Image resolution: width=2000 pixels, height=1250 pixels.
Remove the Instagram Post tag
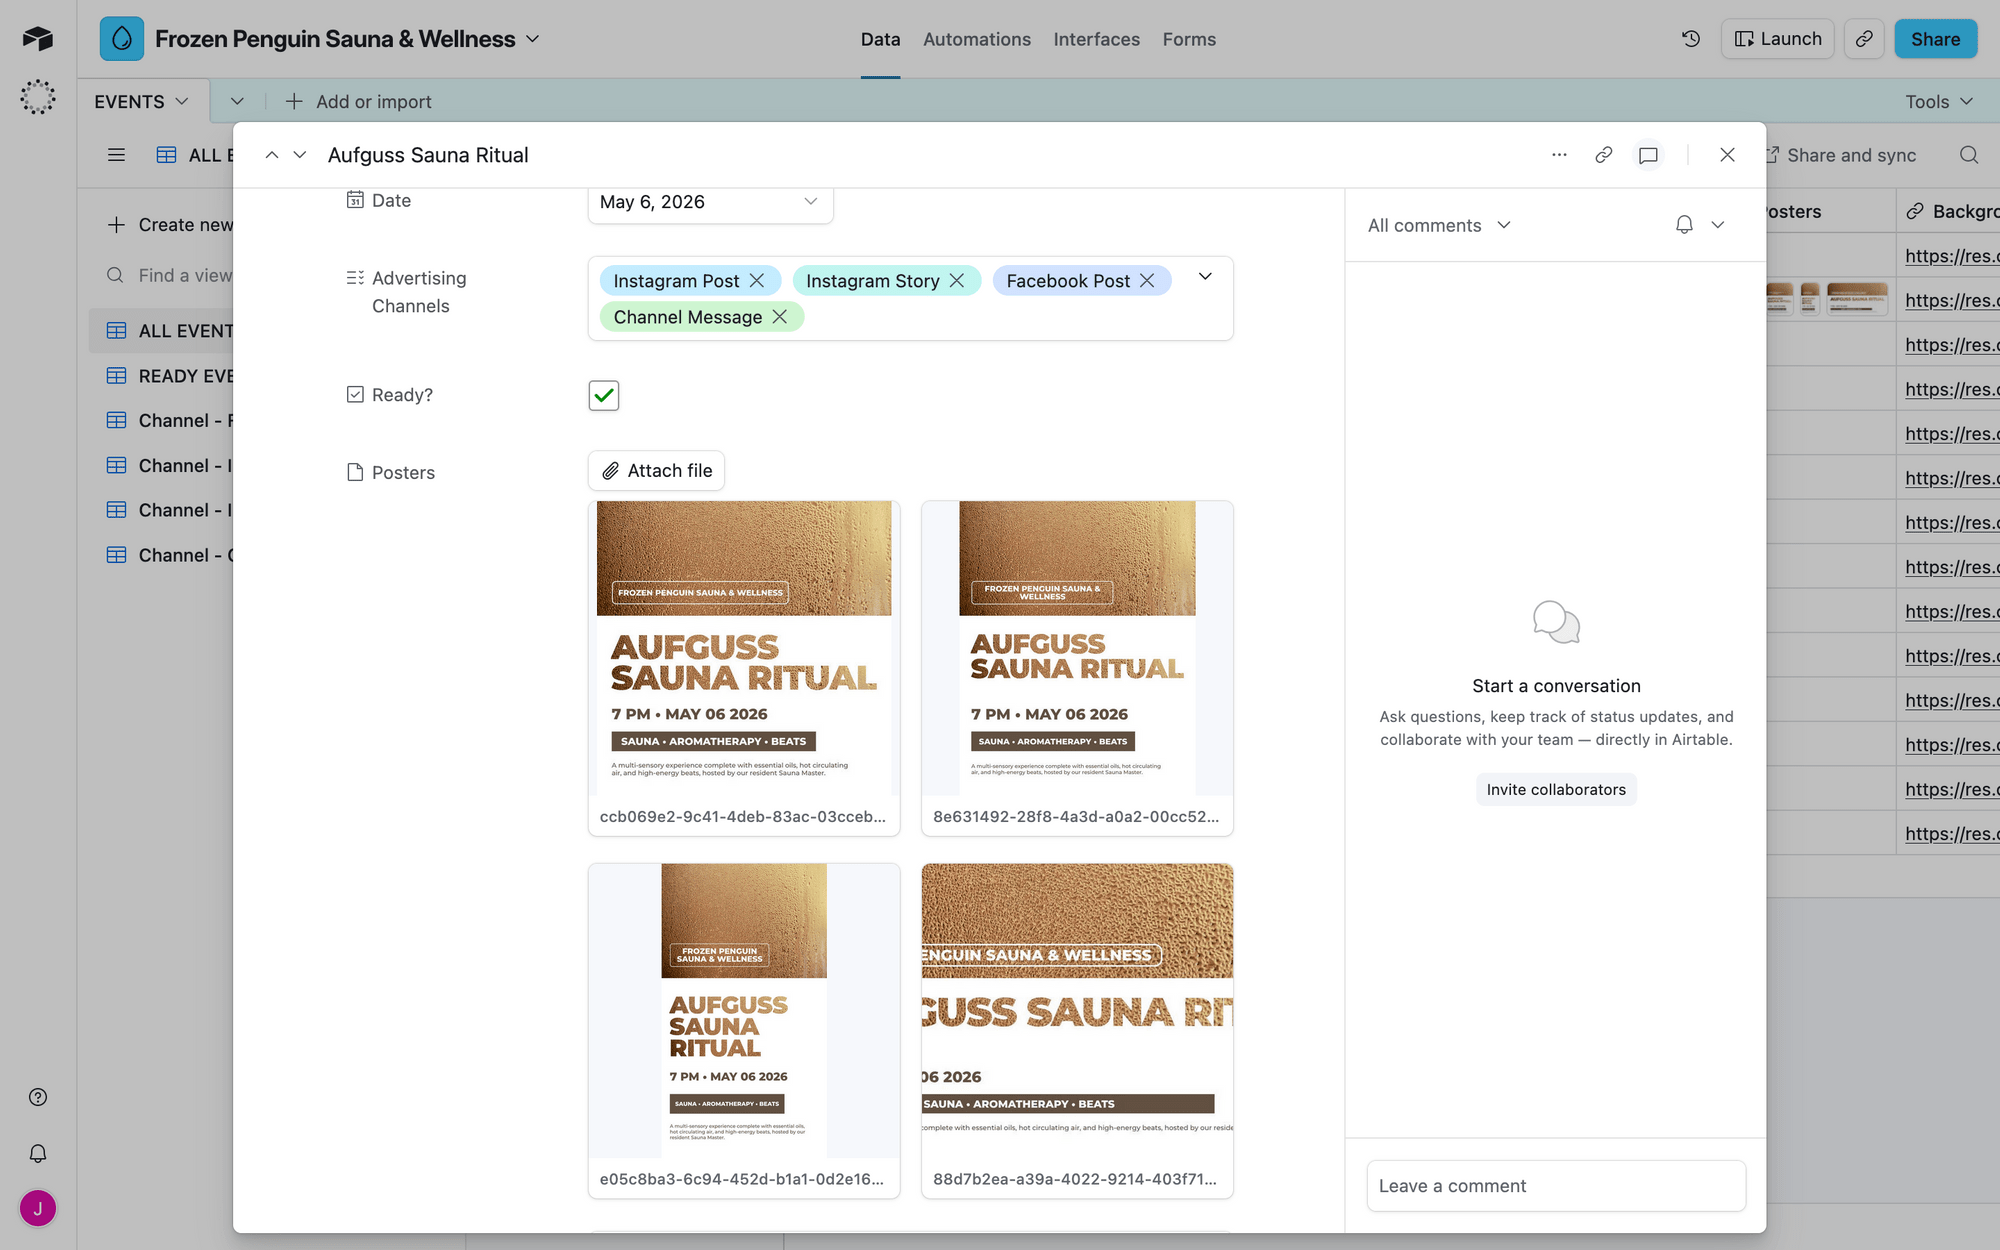(757, 281)
